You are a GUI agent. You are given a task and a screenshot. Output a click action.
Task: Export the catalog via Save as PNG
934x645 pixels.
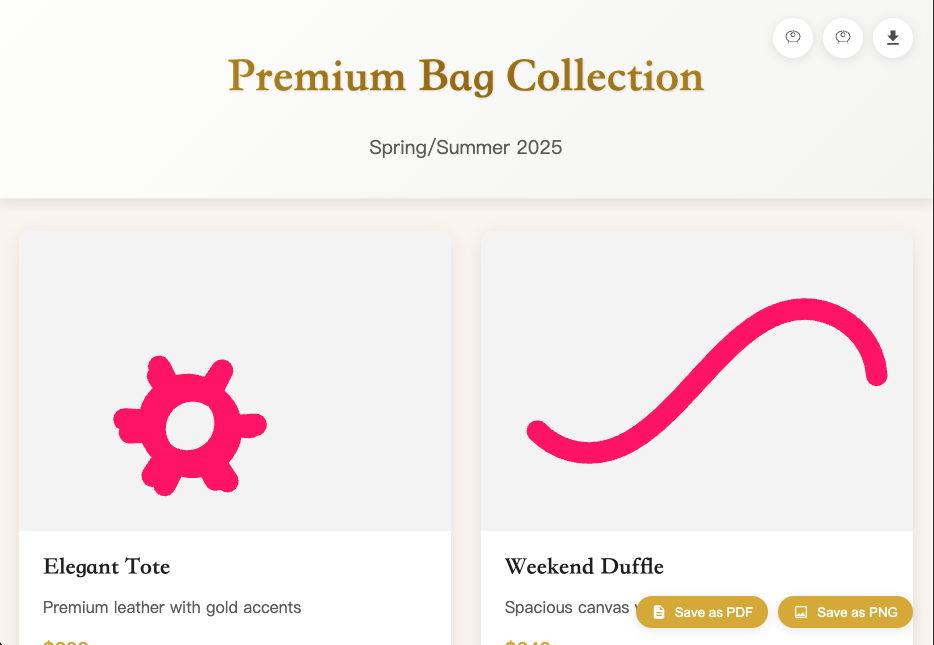tap(845, 612)
